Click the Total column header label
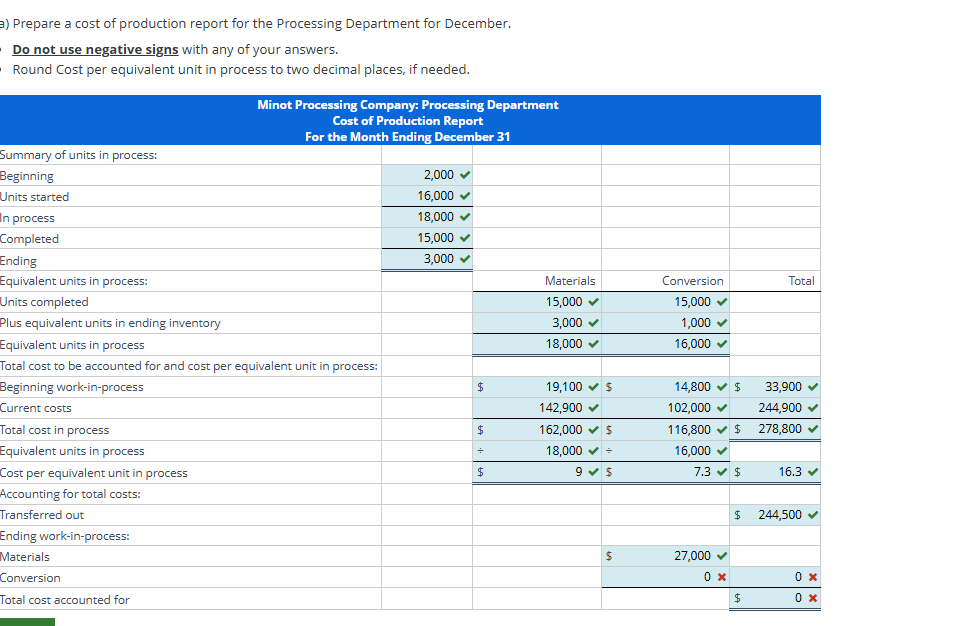The image size is (974, 626). point(801,280)
